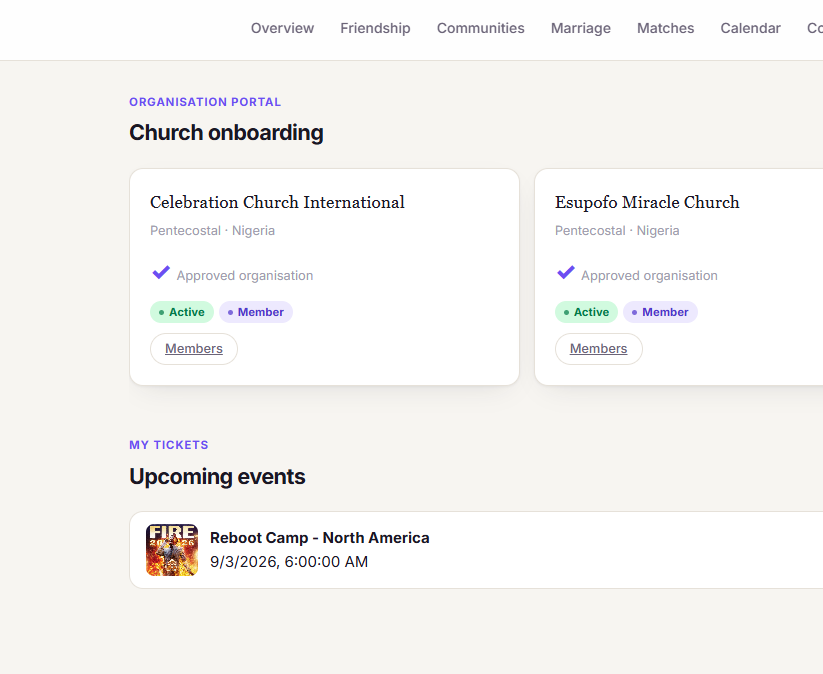Open the Reboot Camp FIRE event thumbnail
823x674 pixels.
[172, 550]
